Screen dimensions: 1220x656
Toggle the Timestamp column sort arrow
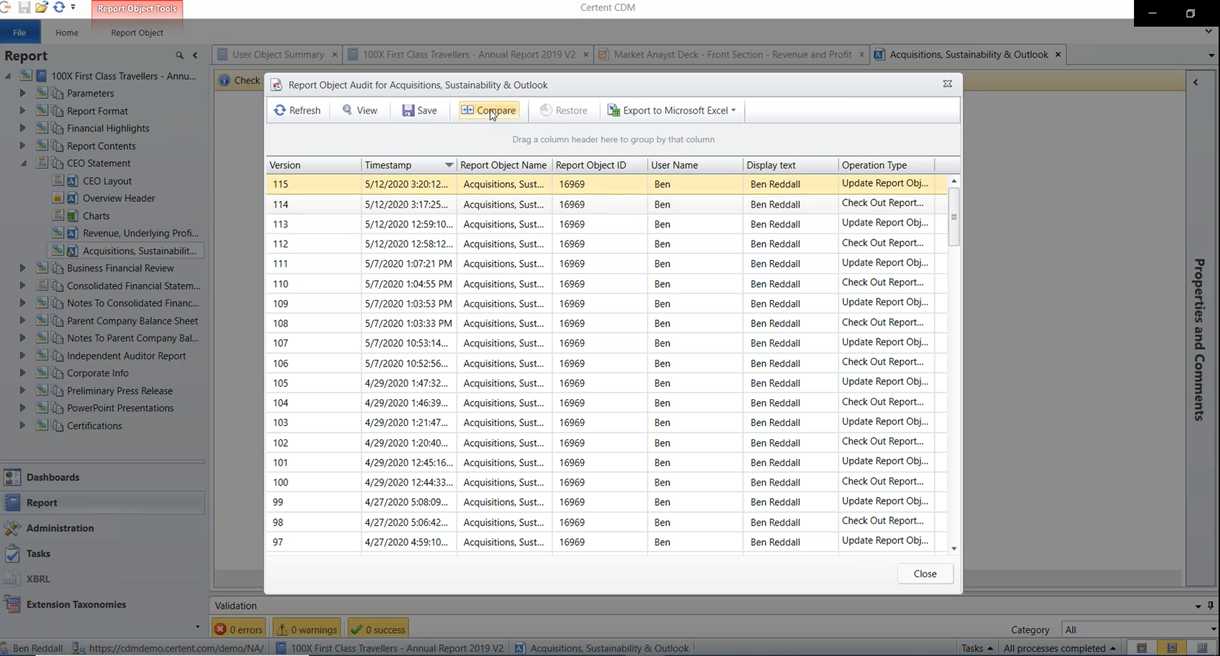click(449, 165)
